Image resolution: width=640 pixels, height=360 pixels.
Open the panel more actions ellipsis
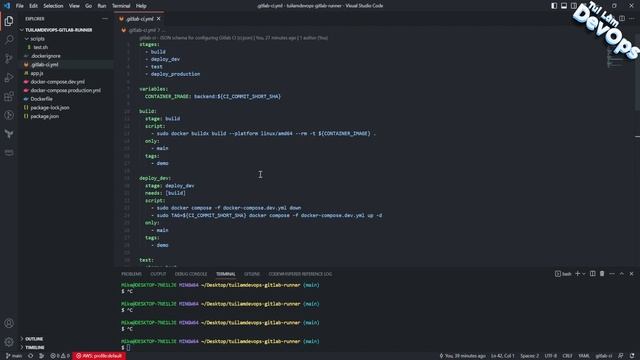coord(612,274)
